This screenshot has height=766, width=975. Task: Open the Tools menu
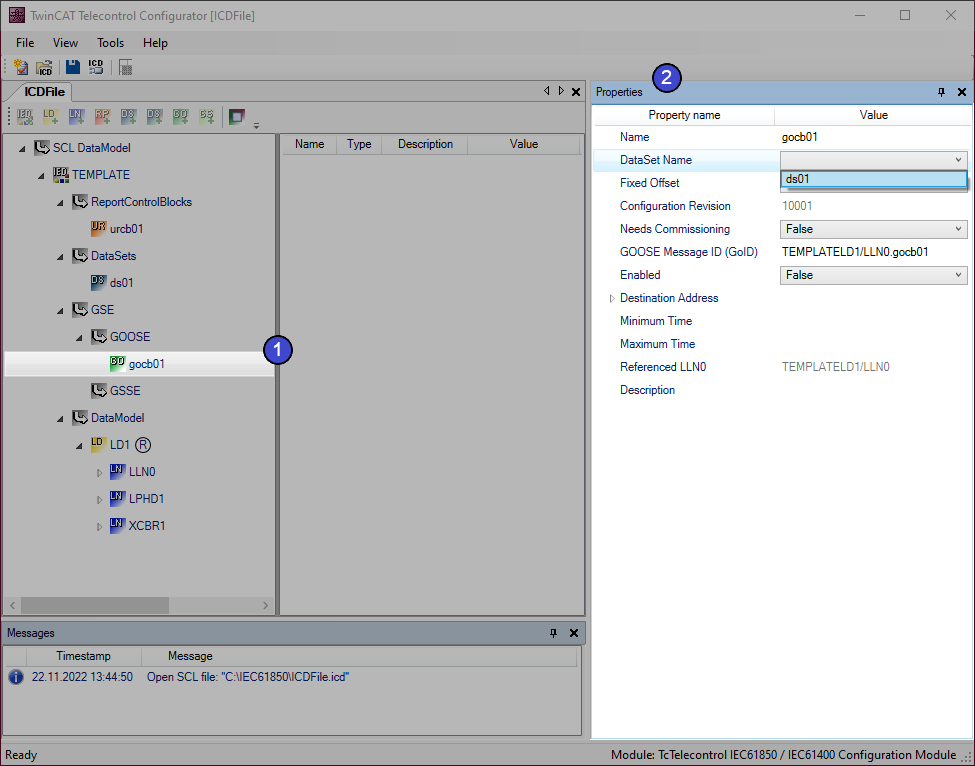pyautogui.click(x=110, y=43)
